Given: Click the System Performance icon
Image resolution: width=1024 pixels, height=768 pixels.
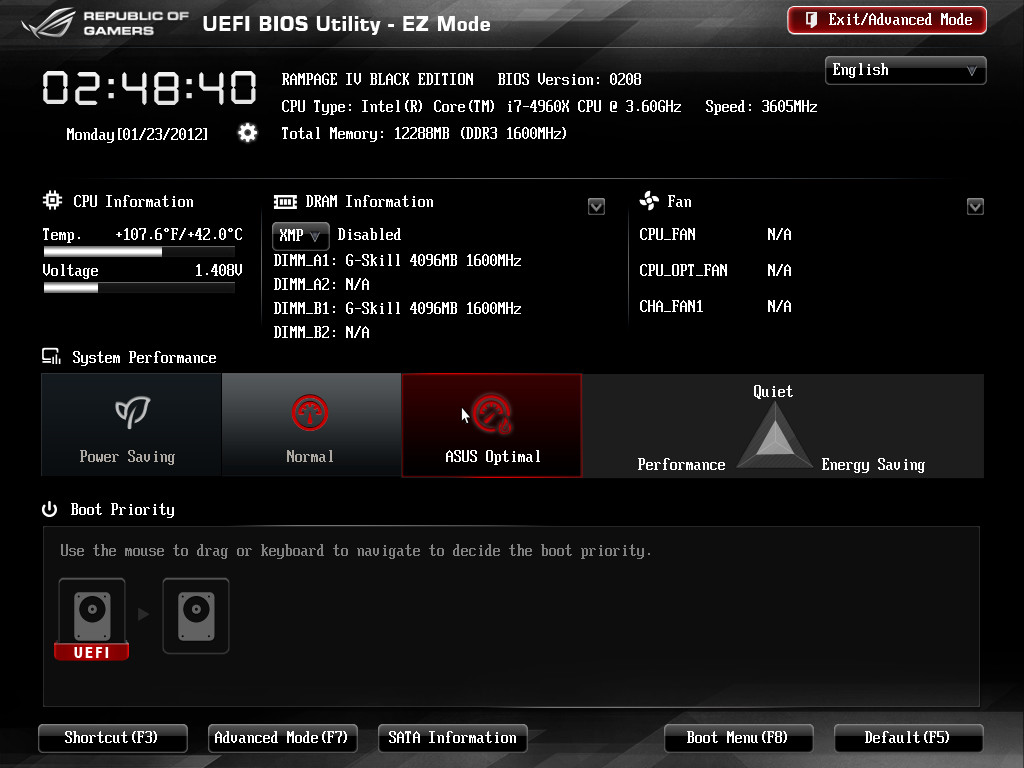Looking at the screenshot, I should pyautogui.click(x=51, y=357).
